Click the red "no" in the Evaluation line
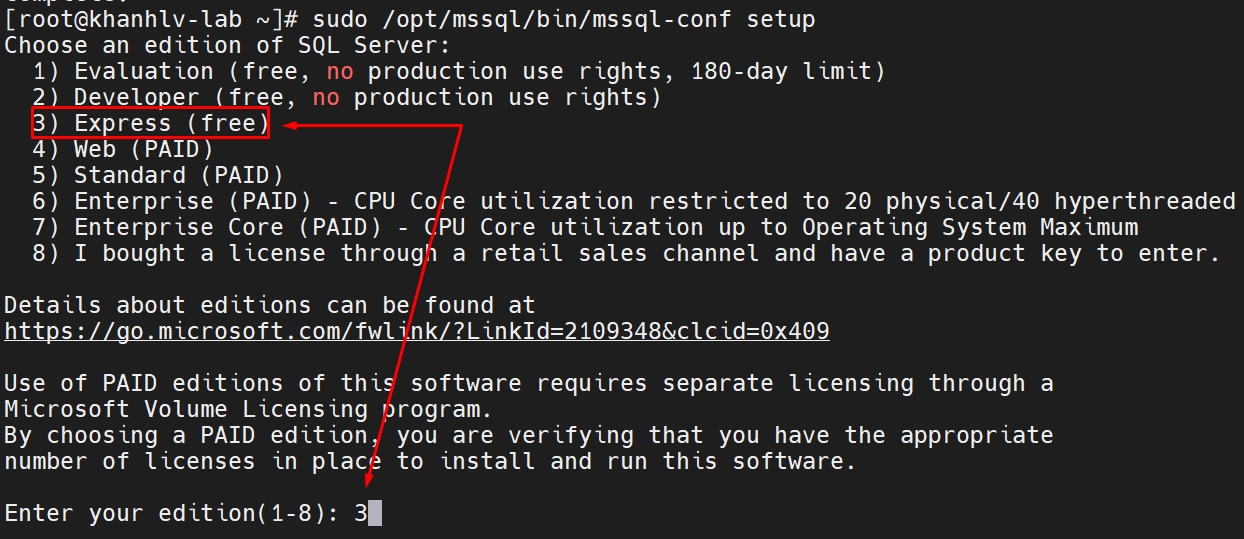Screen dimensions: 1244x539 (340, 72)
